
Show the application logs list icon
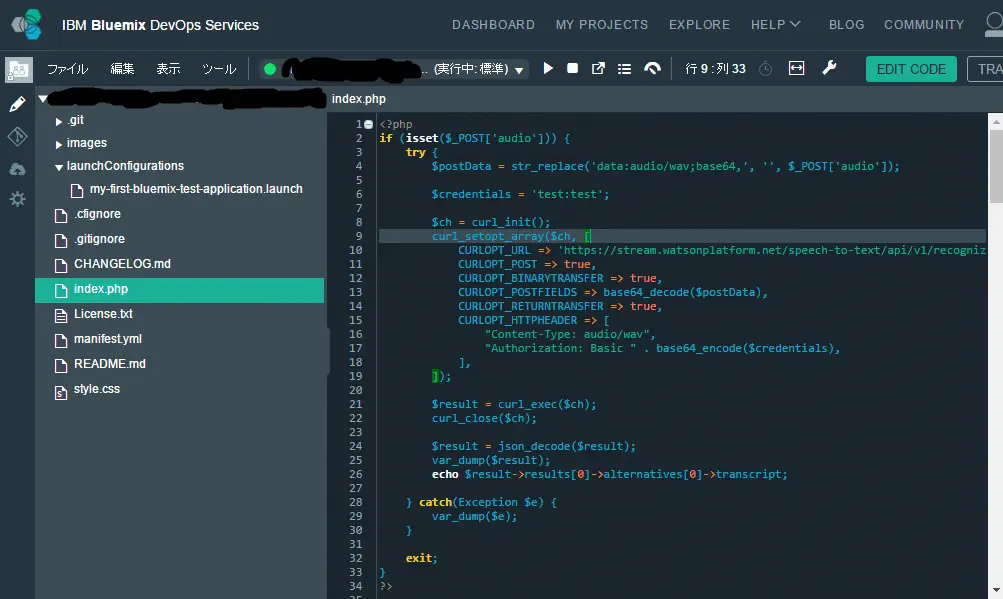[624, 69]
